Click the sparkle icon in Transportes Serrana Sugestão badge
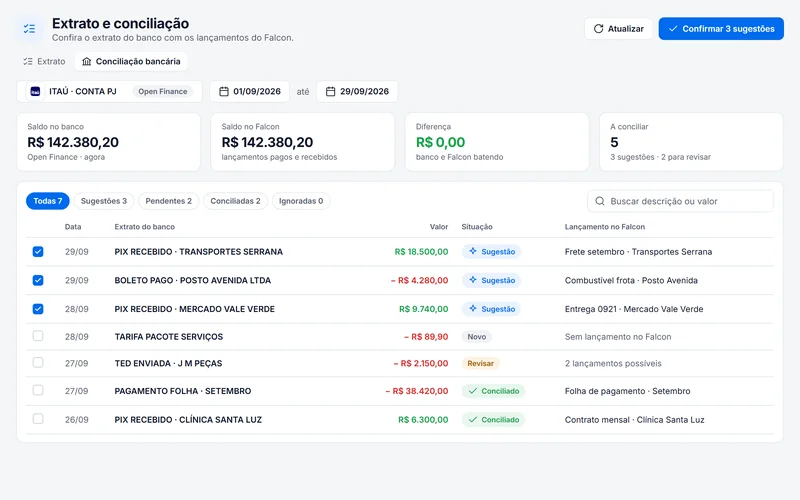Screen dimensions: 800x500 pyautogui.click(x=473, y=251)
